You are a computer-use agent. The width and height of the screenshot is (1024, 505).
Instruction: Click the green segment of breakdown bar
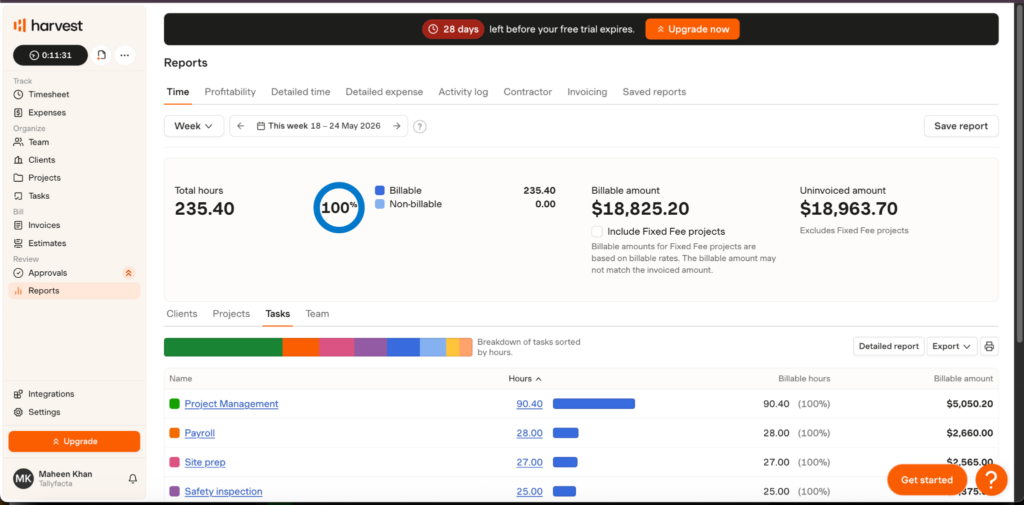click(x=223, y=347)
